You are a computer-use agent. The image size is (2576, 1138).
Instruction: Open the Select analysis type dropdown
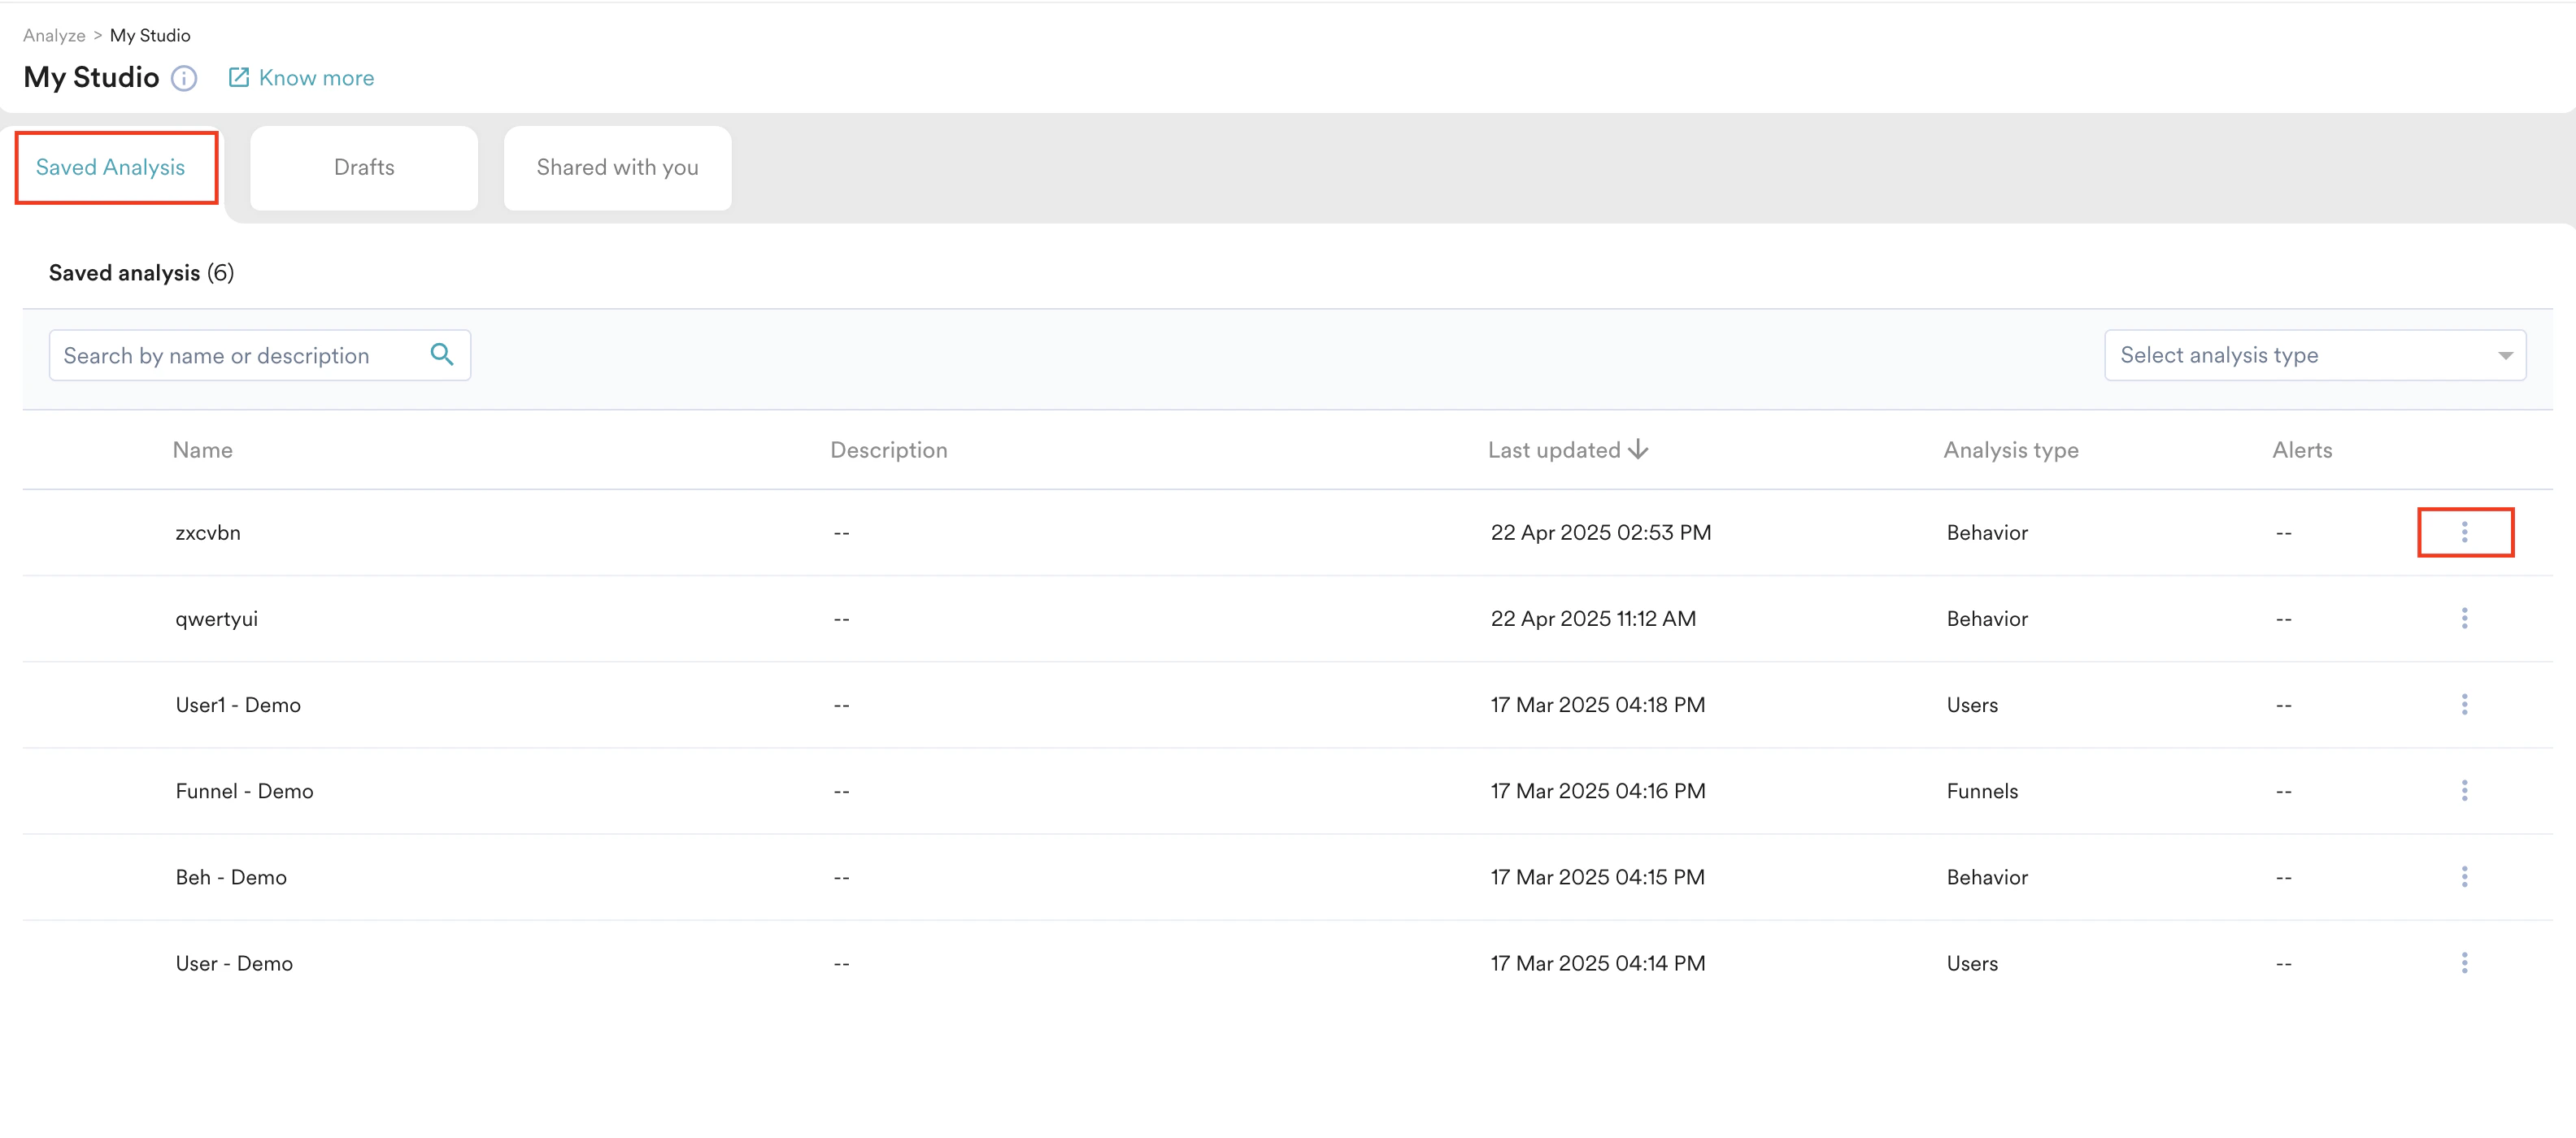pyautogui.click(x=2314, y=355)
